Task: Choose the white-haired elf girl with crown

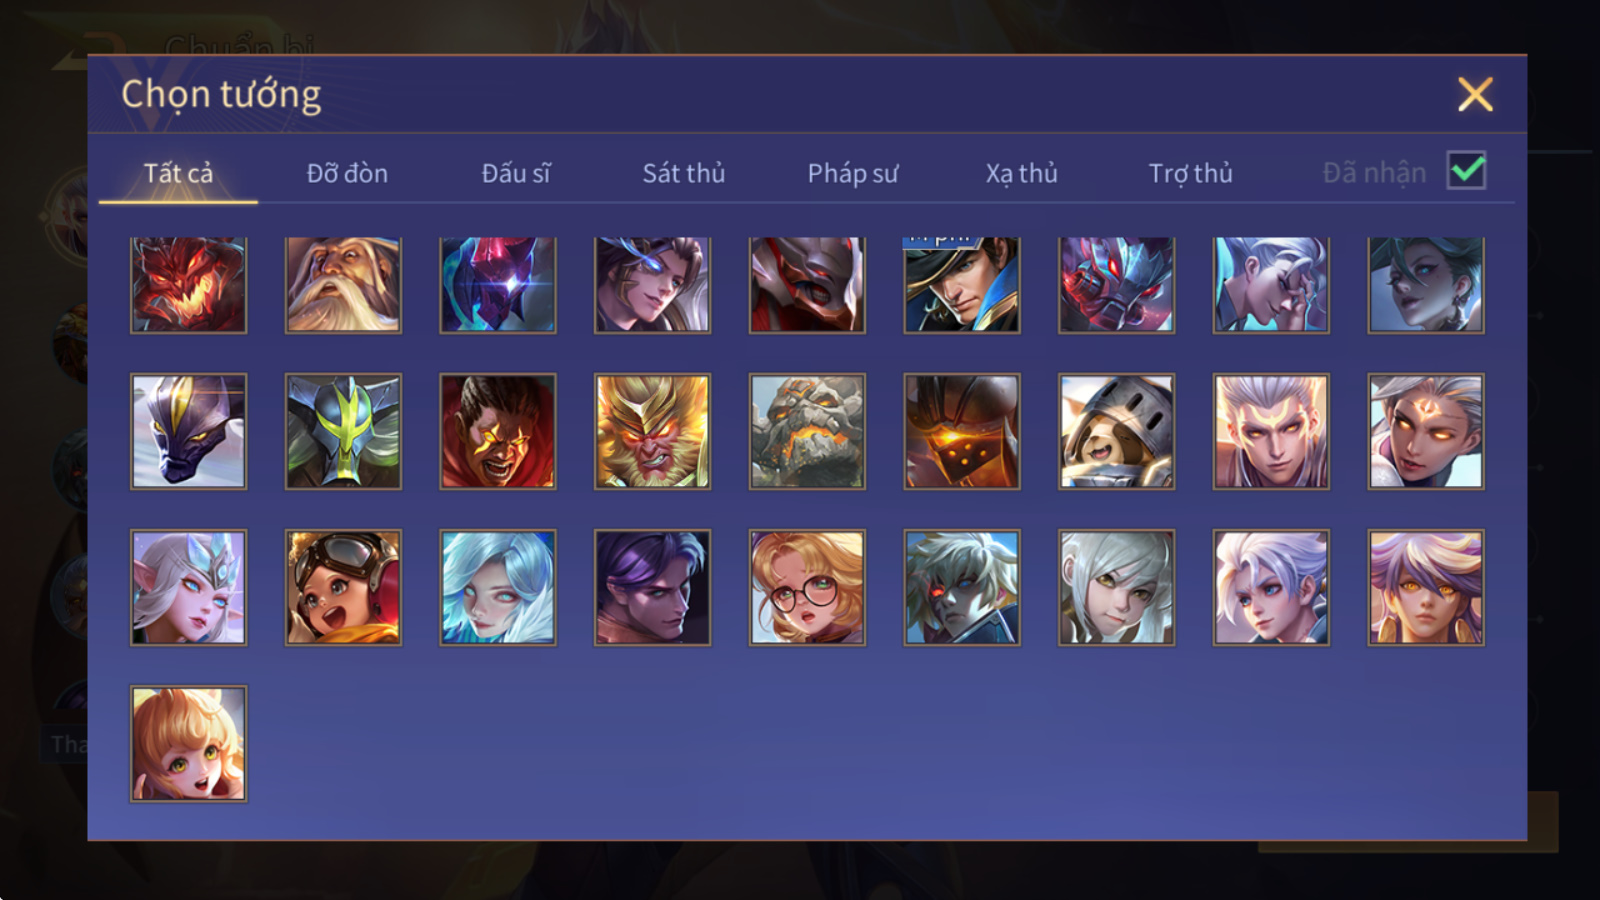Action: coord(188,587)
